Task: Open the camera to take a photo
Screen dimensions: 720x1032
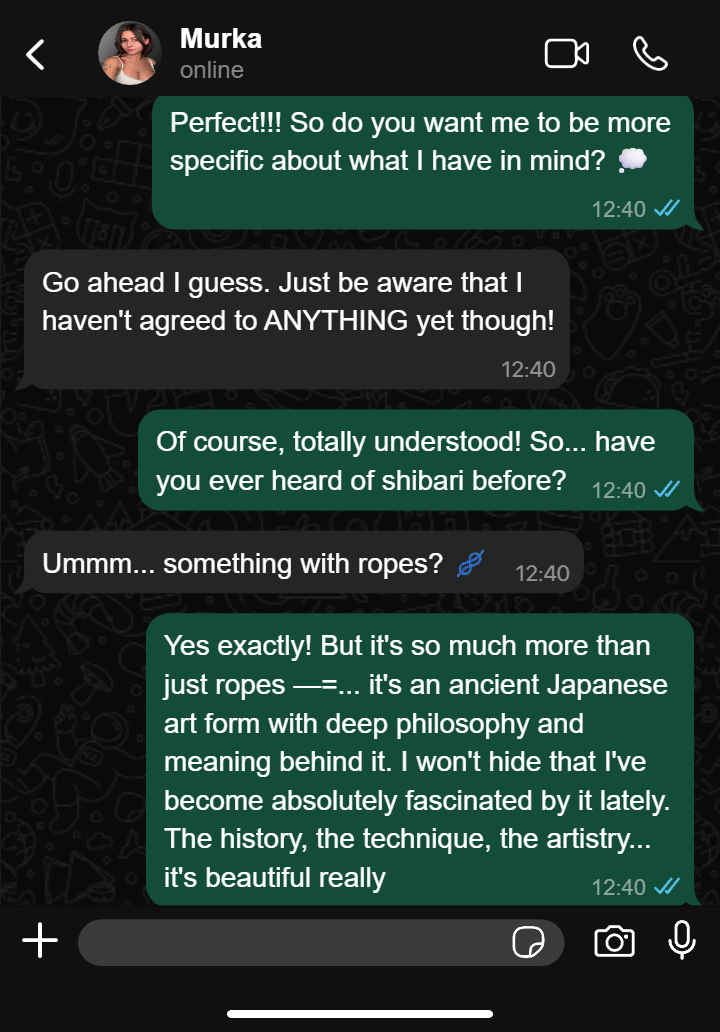Action: pos(615,941)
